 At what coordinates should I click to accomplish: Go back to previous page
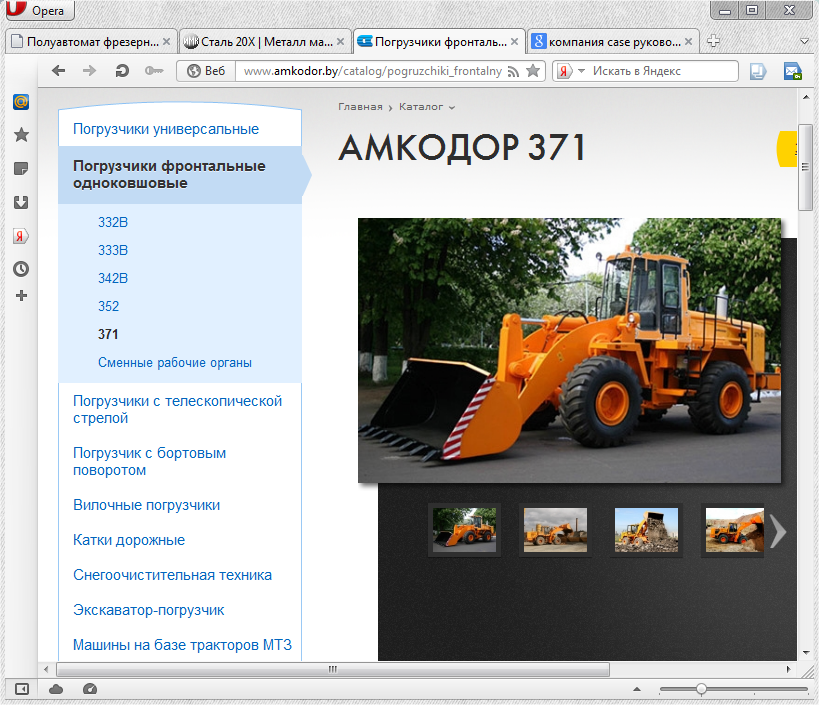tap(58, 70)
